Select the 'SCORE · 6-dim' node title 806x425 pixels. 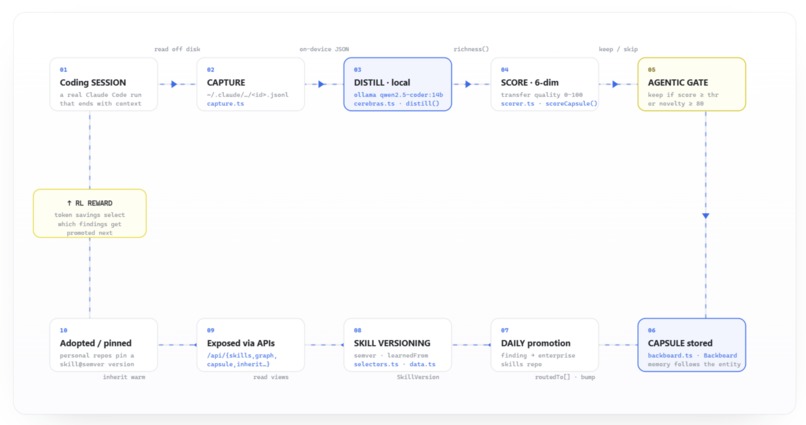click(x=529, y=83)
